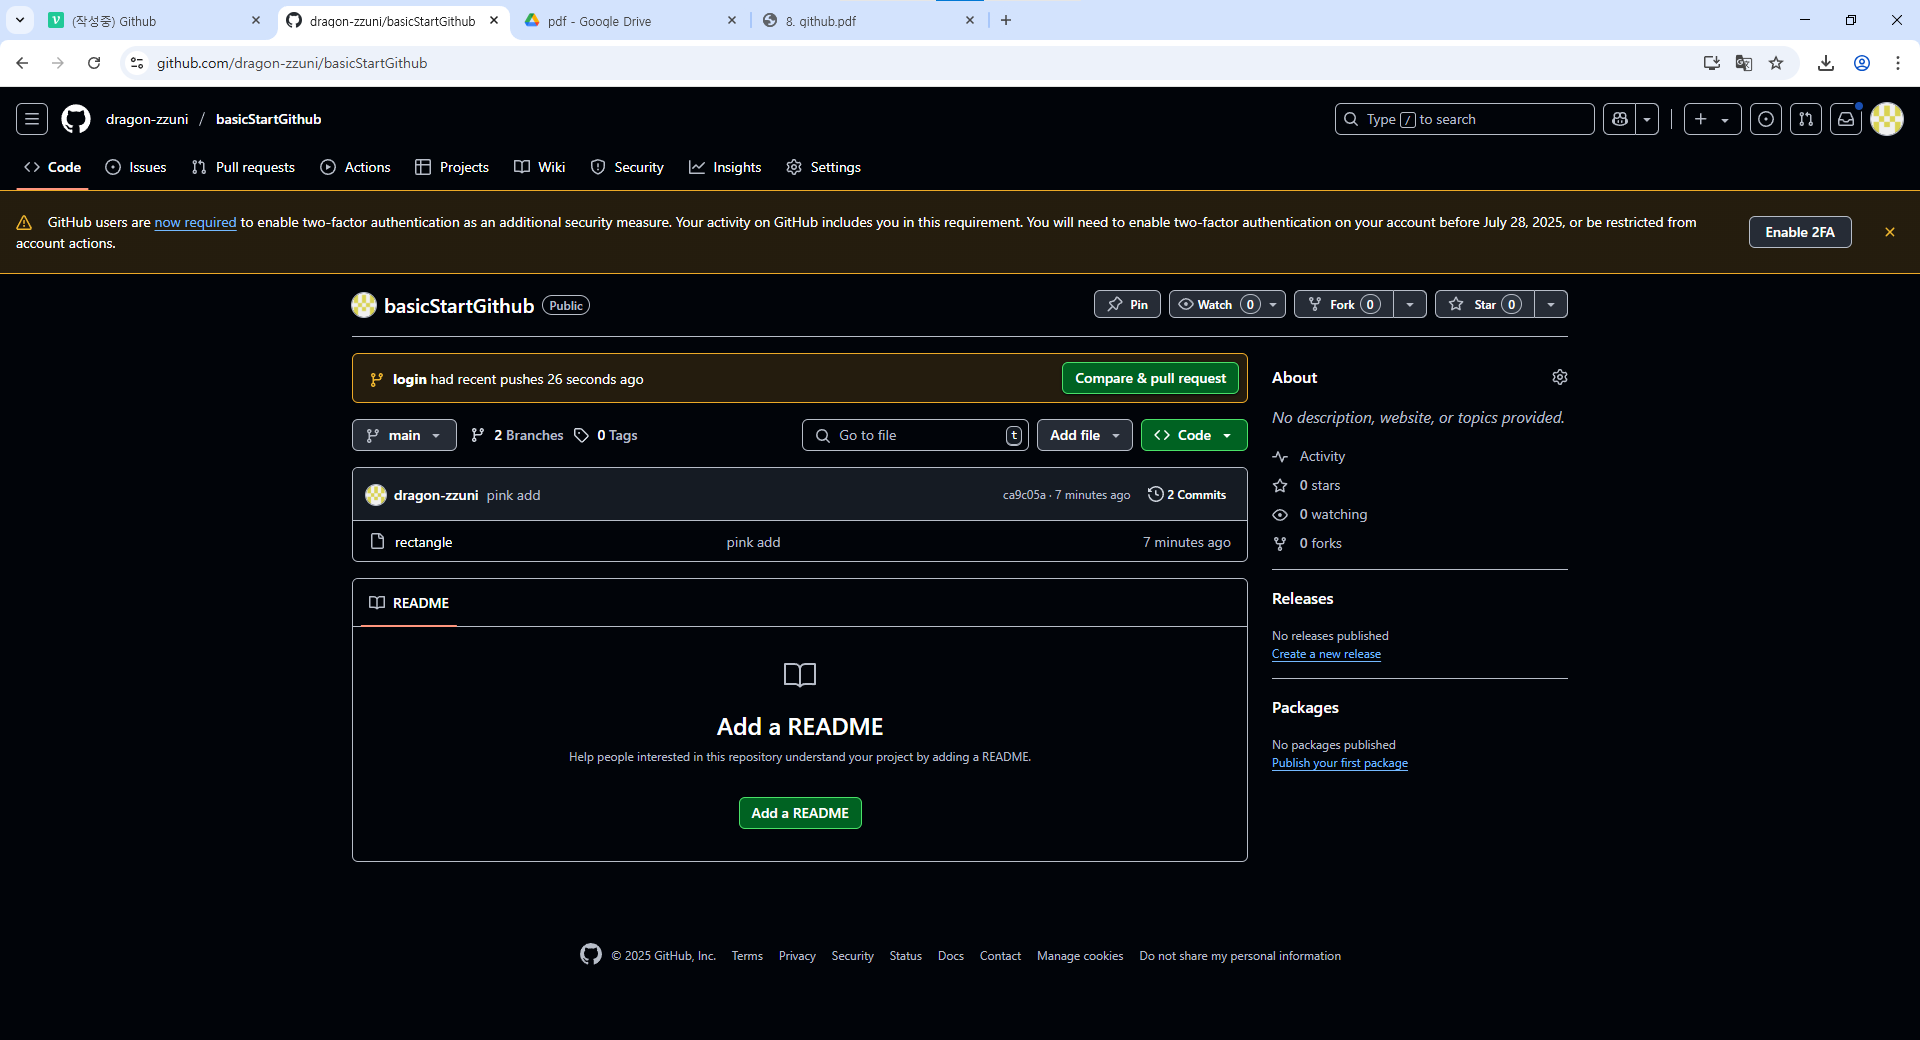The width and height of the screenshot is (1920, 1040).
Task: Dismiss the two-factor authentication banner
Action: point(1890,232)
